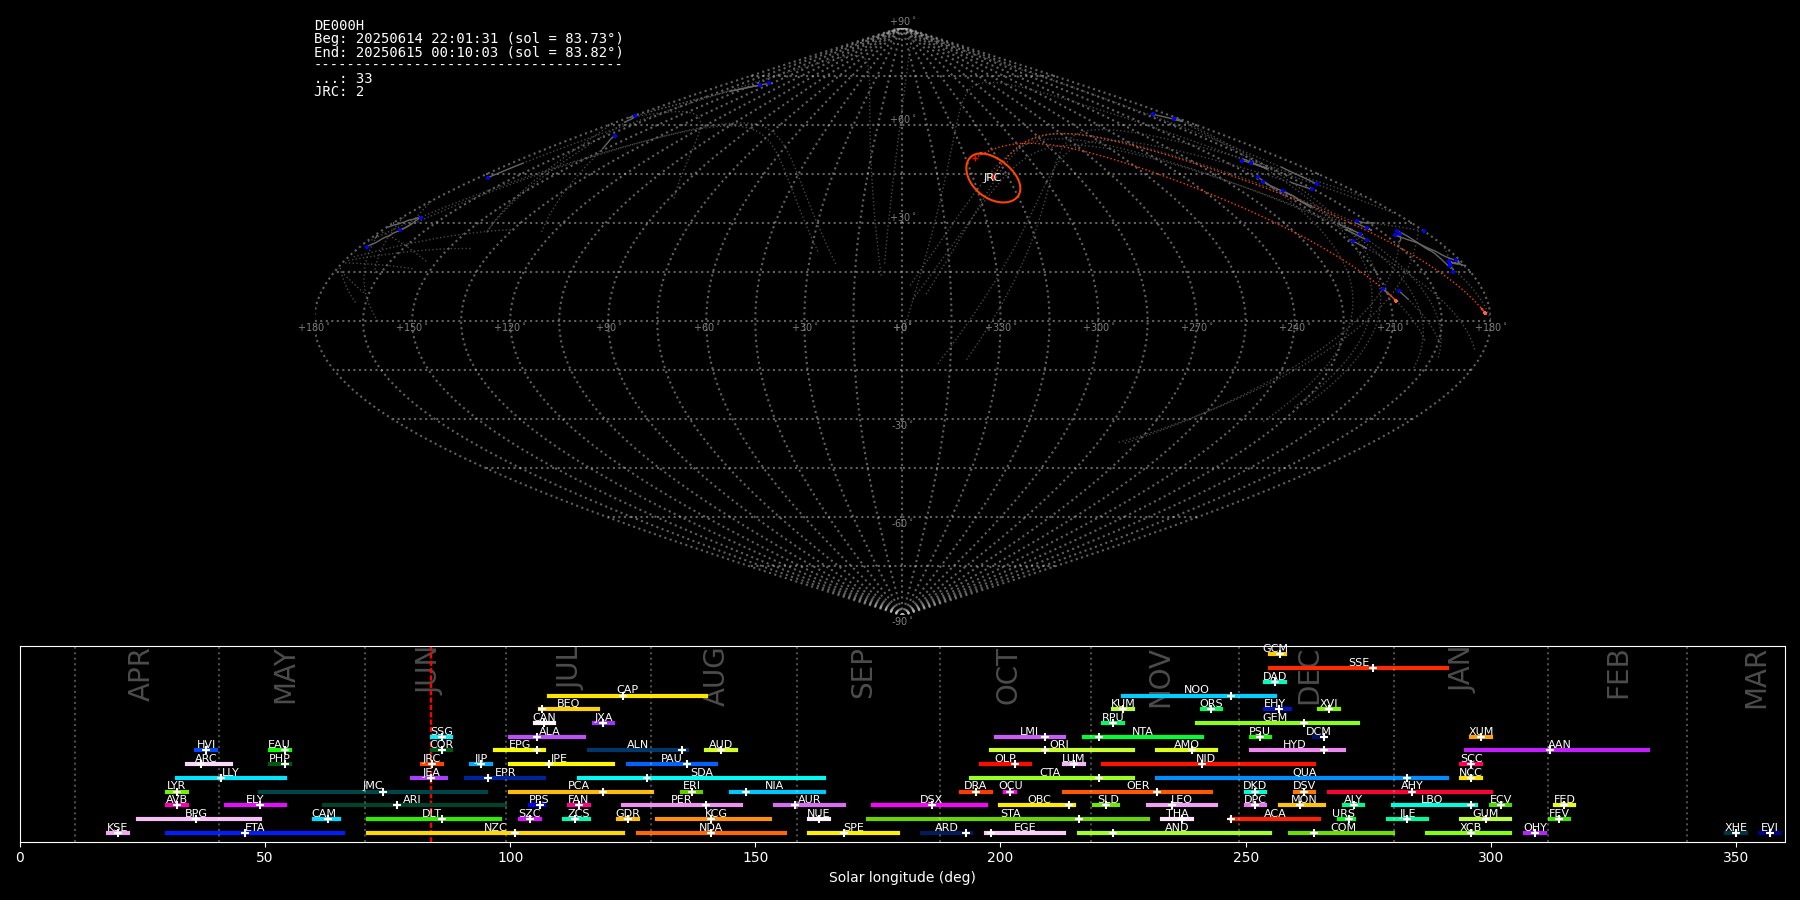Click the 'JRC: 2' count text

tap(339, 91)
